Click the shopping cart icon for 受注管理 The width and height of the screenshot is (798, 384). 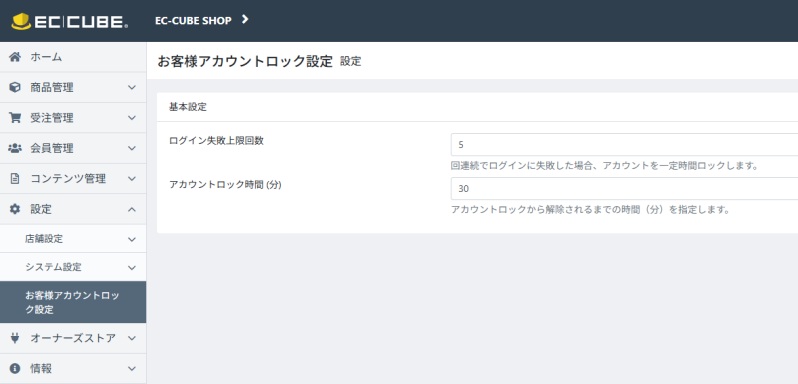point(15,118)
